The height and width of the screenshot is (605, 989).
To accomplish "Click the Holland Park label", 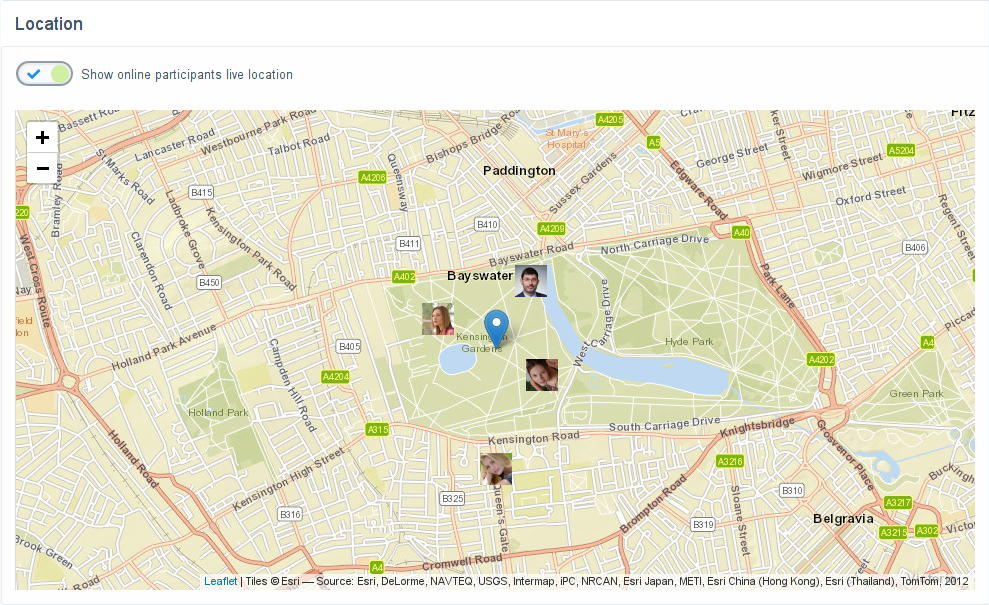I will (218, 412).
